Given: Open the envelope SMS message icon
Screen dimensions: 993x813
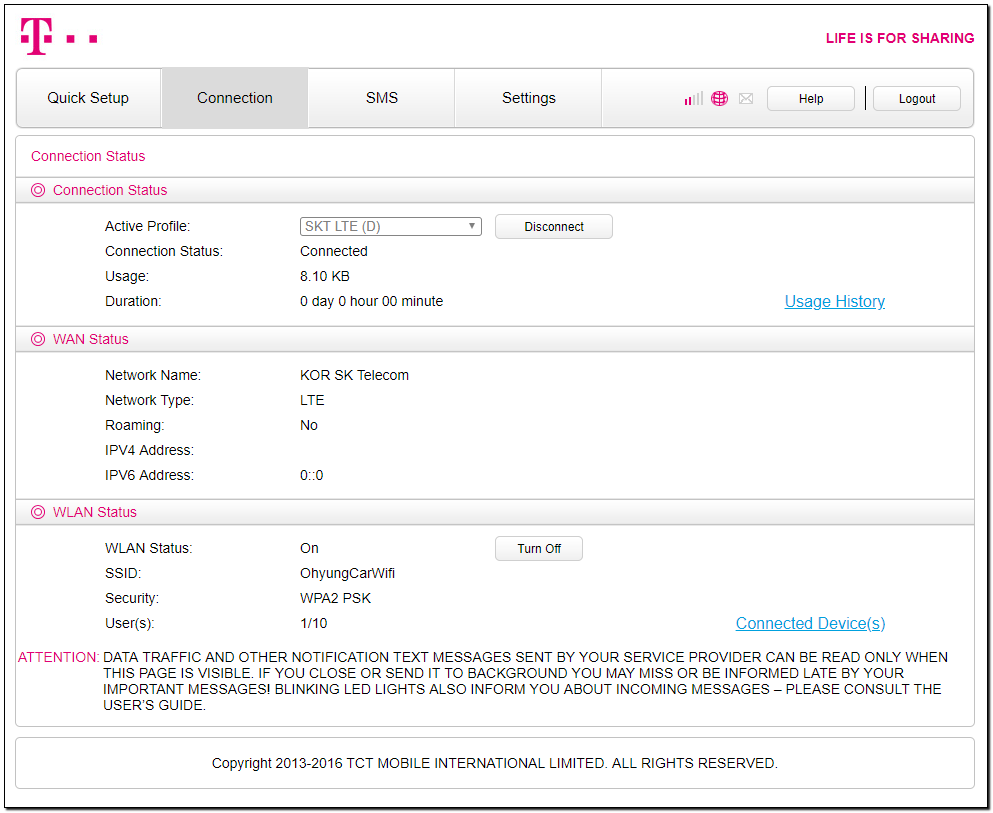Looking at the screenshot, I should (746, 98).
